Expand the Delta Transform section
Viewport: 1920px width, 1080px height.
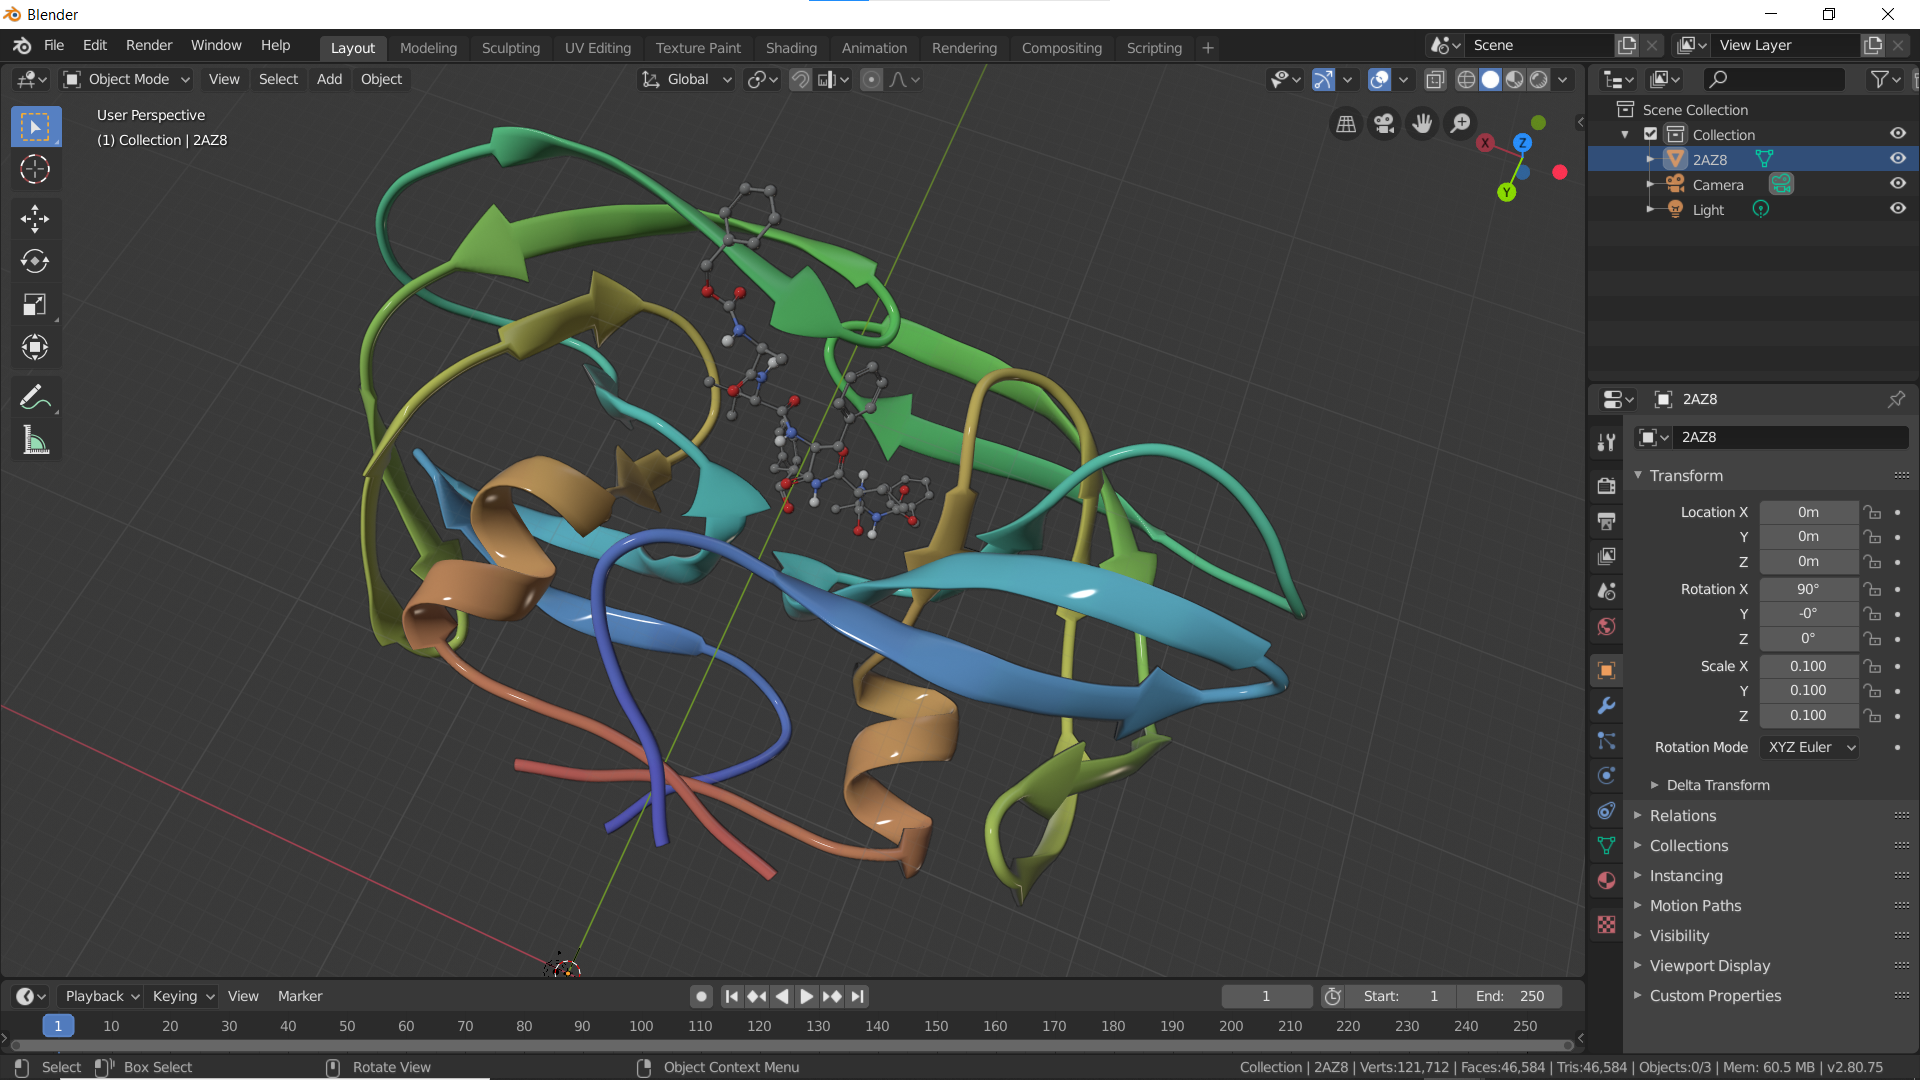pos(1717,785)
